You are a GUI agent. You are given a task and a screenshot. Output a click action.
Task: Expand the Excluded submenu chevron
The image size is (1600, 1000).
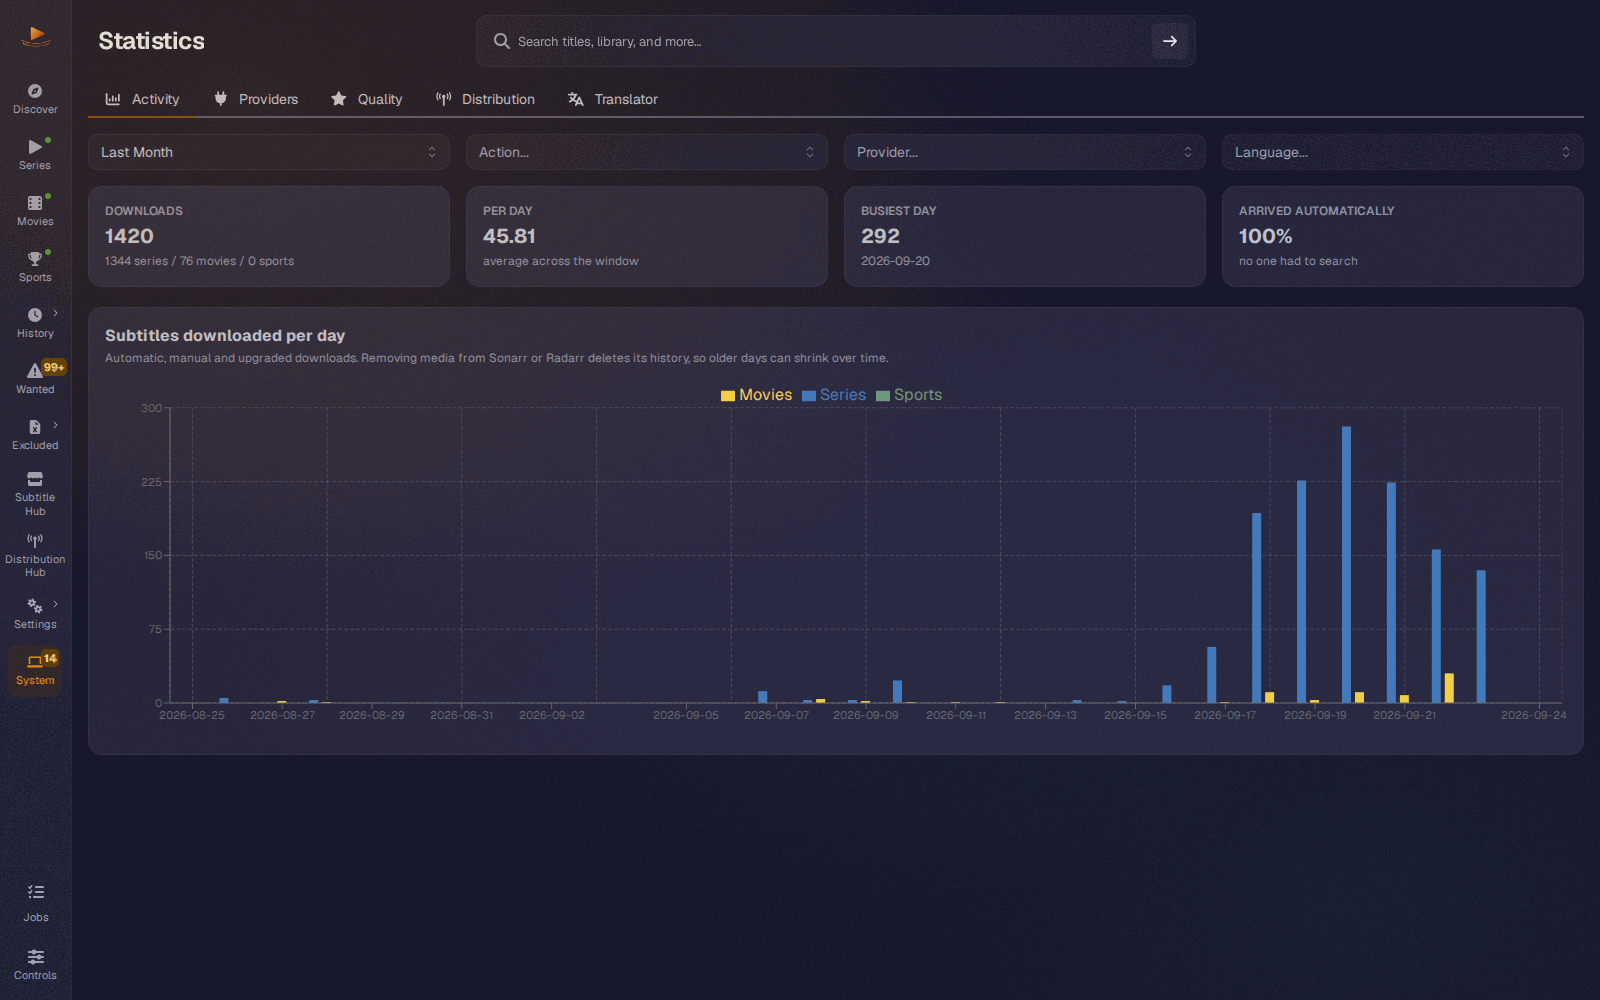pos(55,425)
